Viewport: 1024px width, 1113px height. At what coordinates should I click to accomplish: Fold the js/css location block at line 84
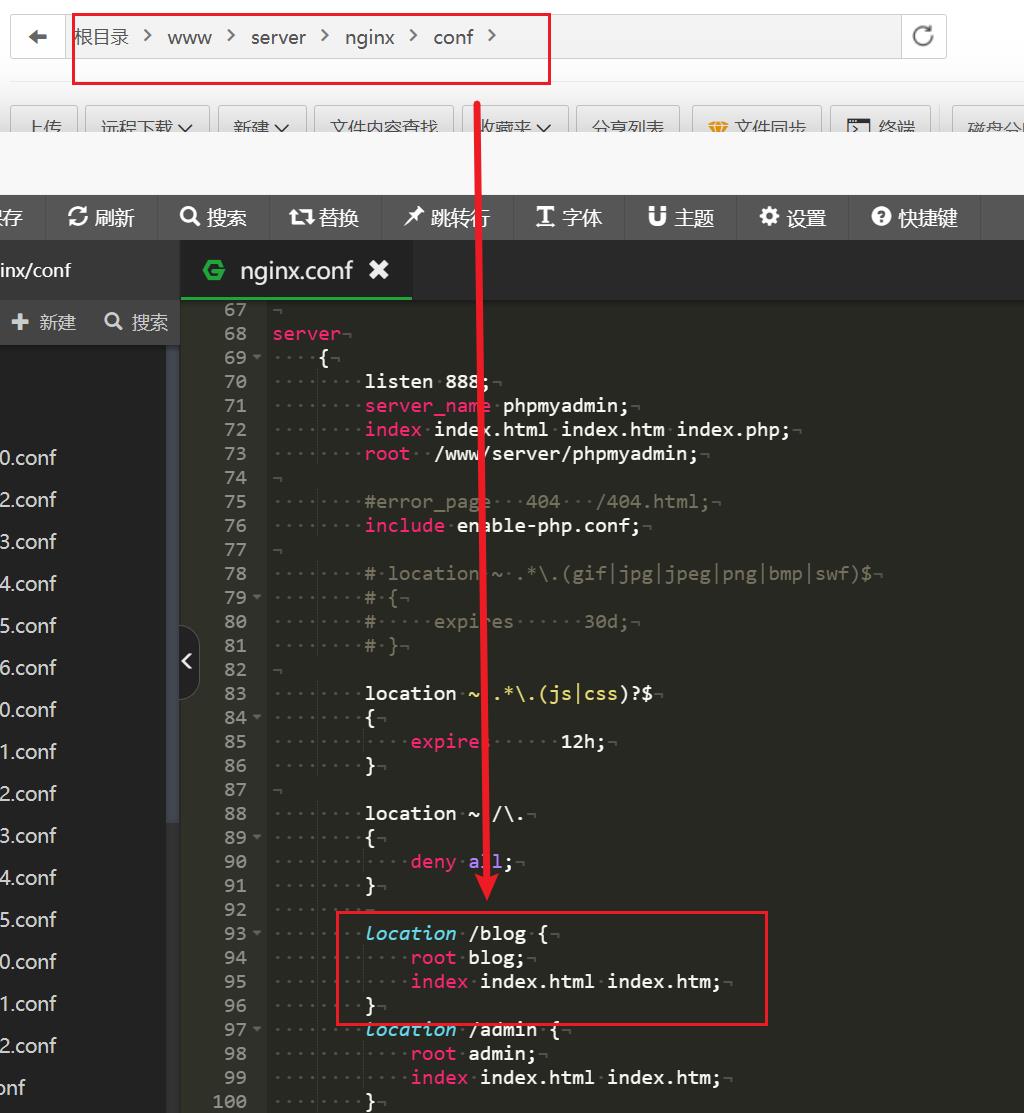coord(257,718)
